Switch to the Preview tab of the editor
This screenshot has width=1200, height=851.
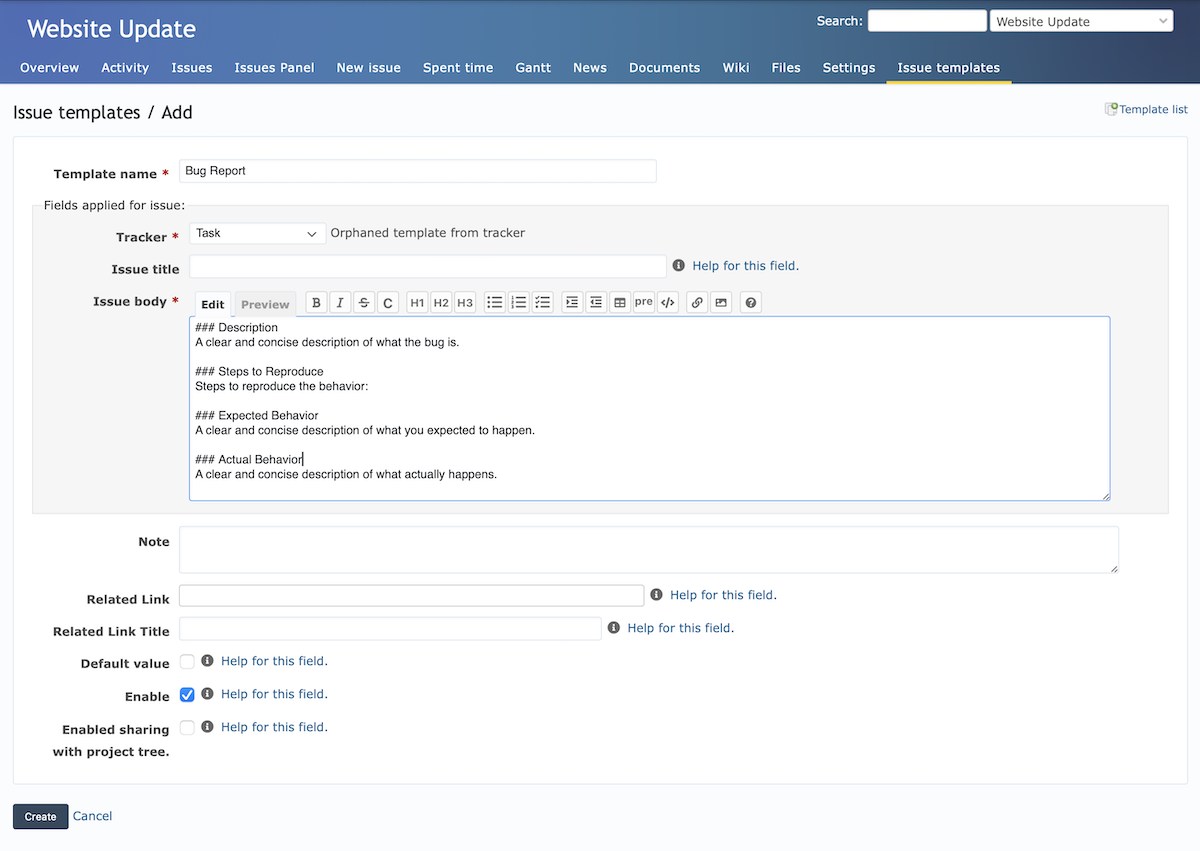264,303
